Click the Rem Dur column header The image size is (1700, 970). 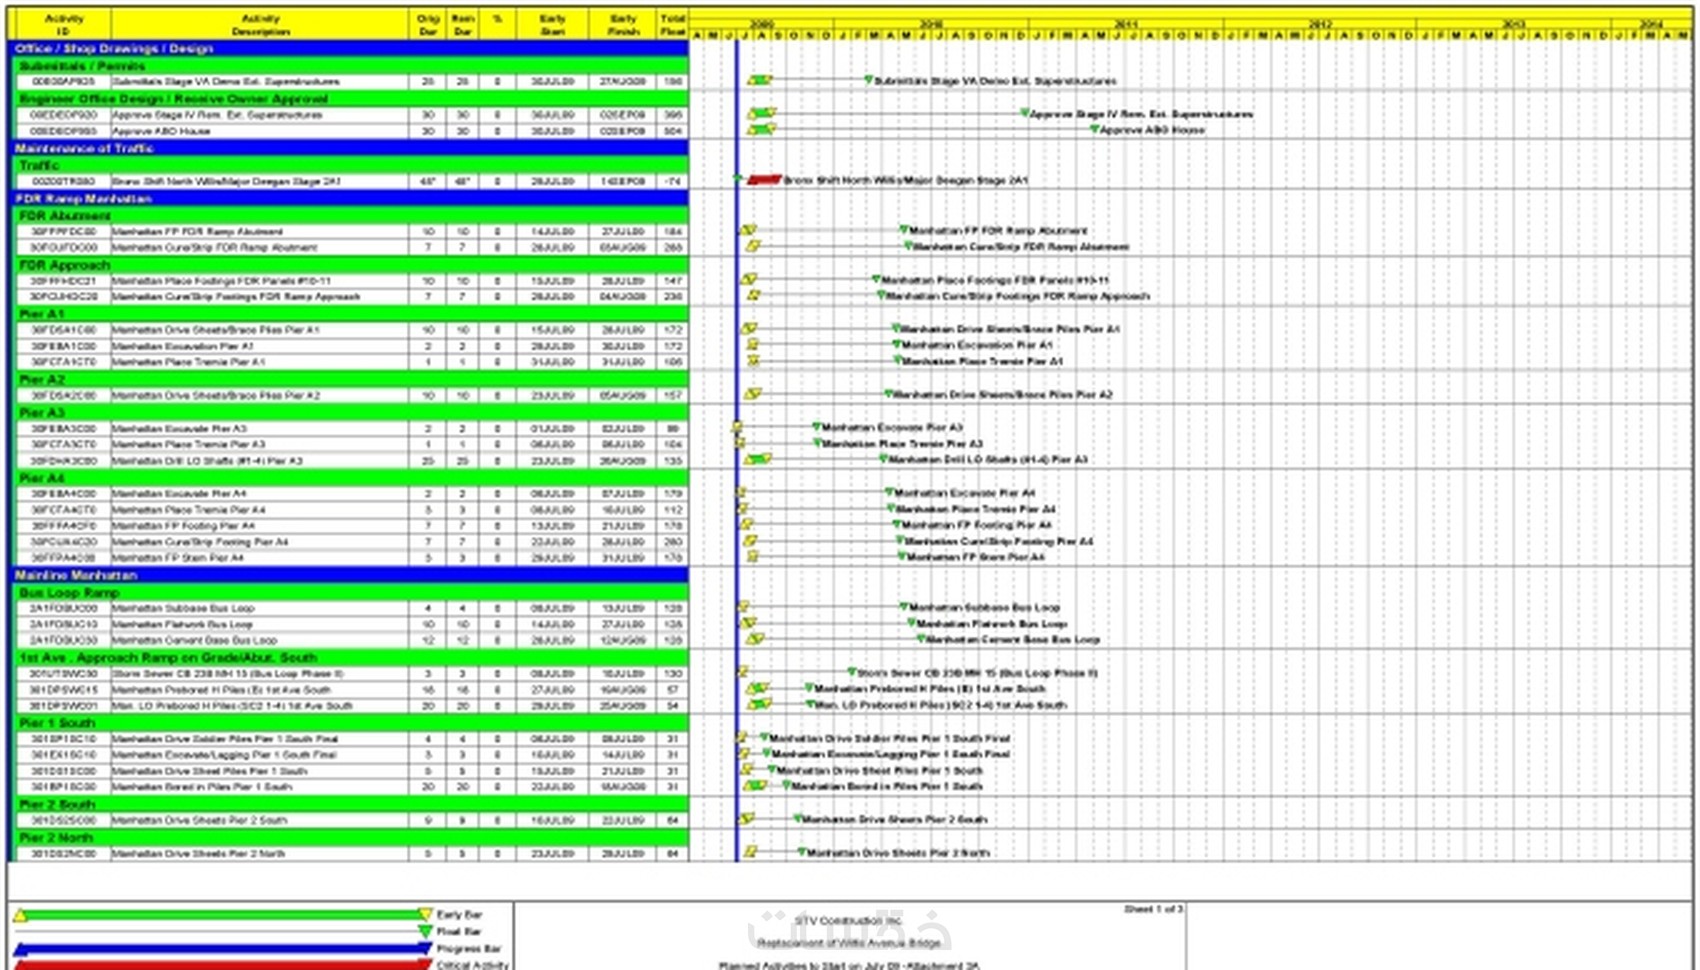pos(463,24)
